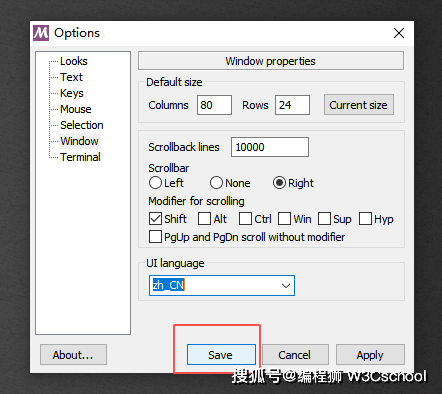Close the Options dialog with X
The width and height of the screenshot is (442, 394).
399,33
